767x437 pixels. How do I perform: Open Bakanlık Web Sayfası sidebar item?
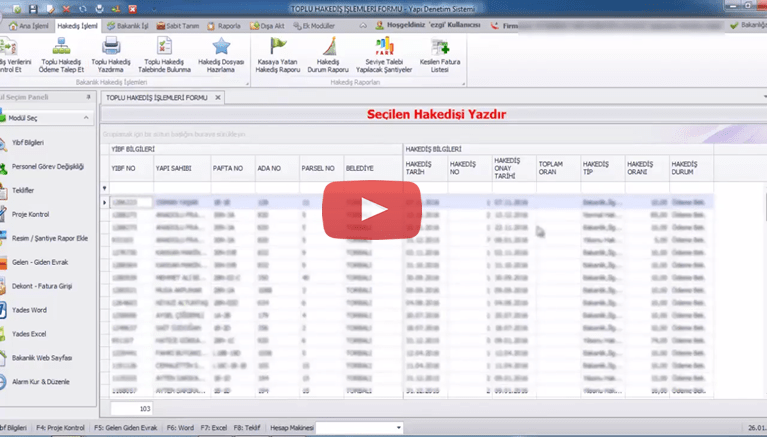tap(40, 357)
